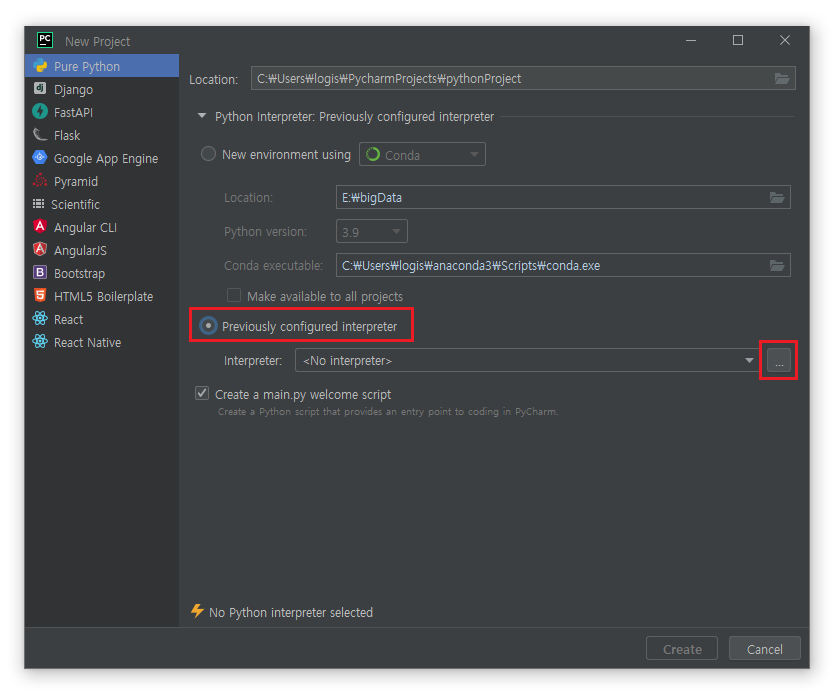This screenshot has height=695, width=836.
Task: Click the Create button
Action: tap(682, 649)
